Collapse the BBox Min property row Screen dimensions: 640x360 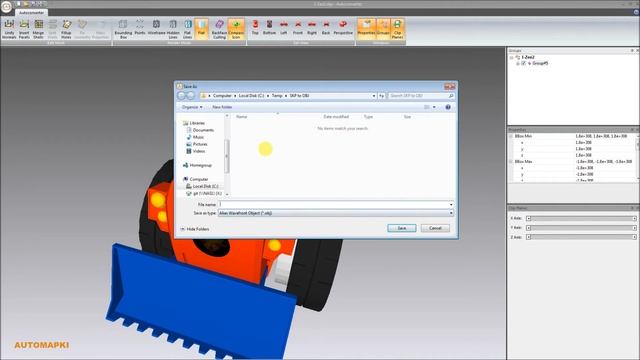511,136
